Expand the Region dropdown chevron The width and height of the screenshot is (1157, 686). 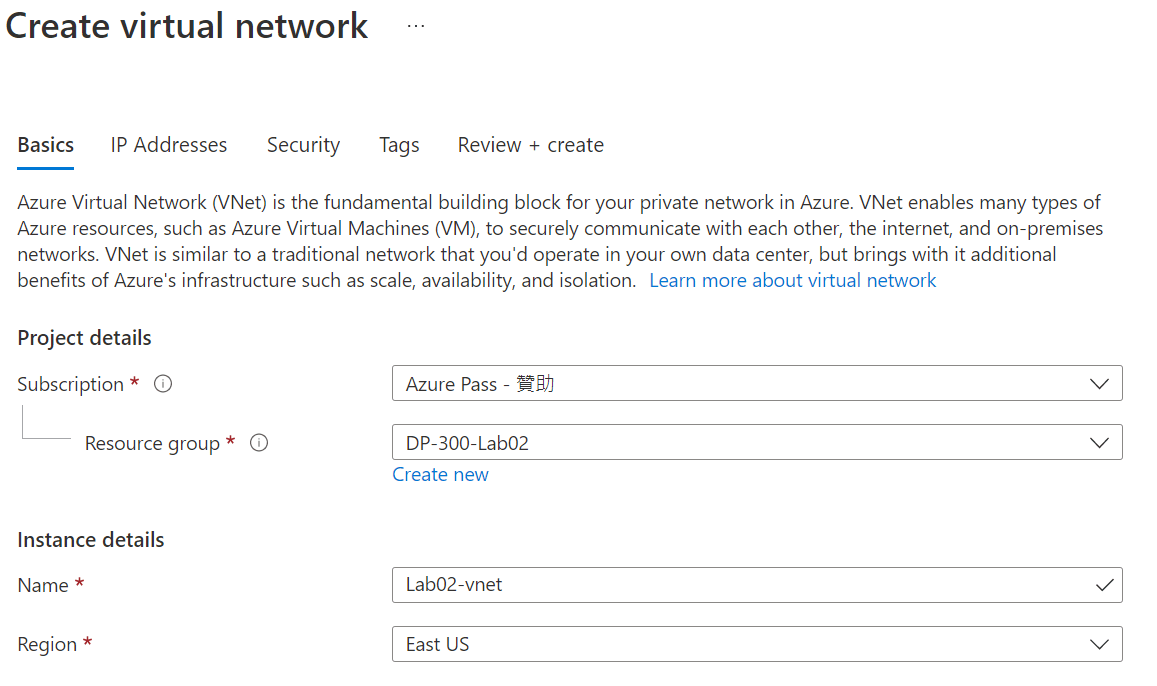1099,644
